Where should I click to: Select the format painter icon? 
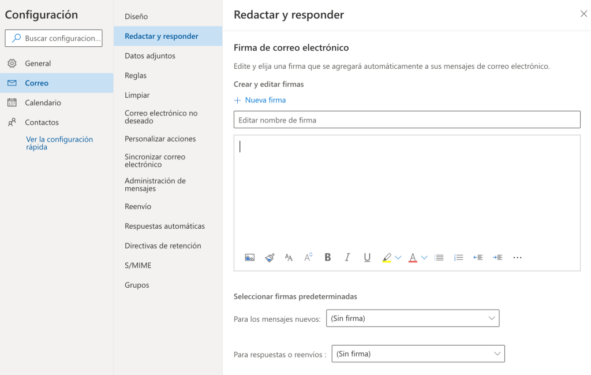pos(269,258)
